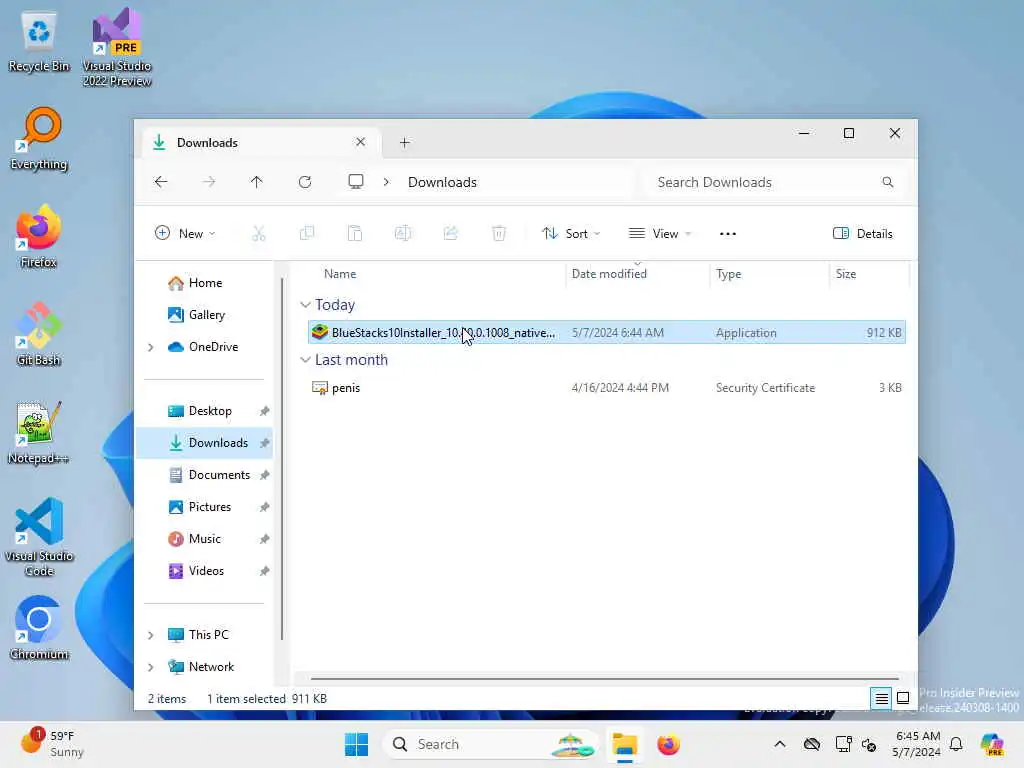The height and width of the screenshot is (768, 1024).
Task: Click the Copy icon in toolbar
Action: [x=306, y=233]
